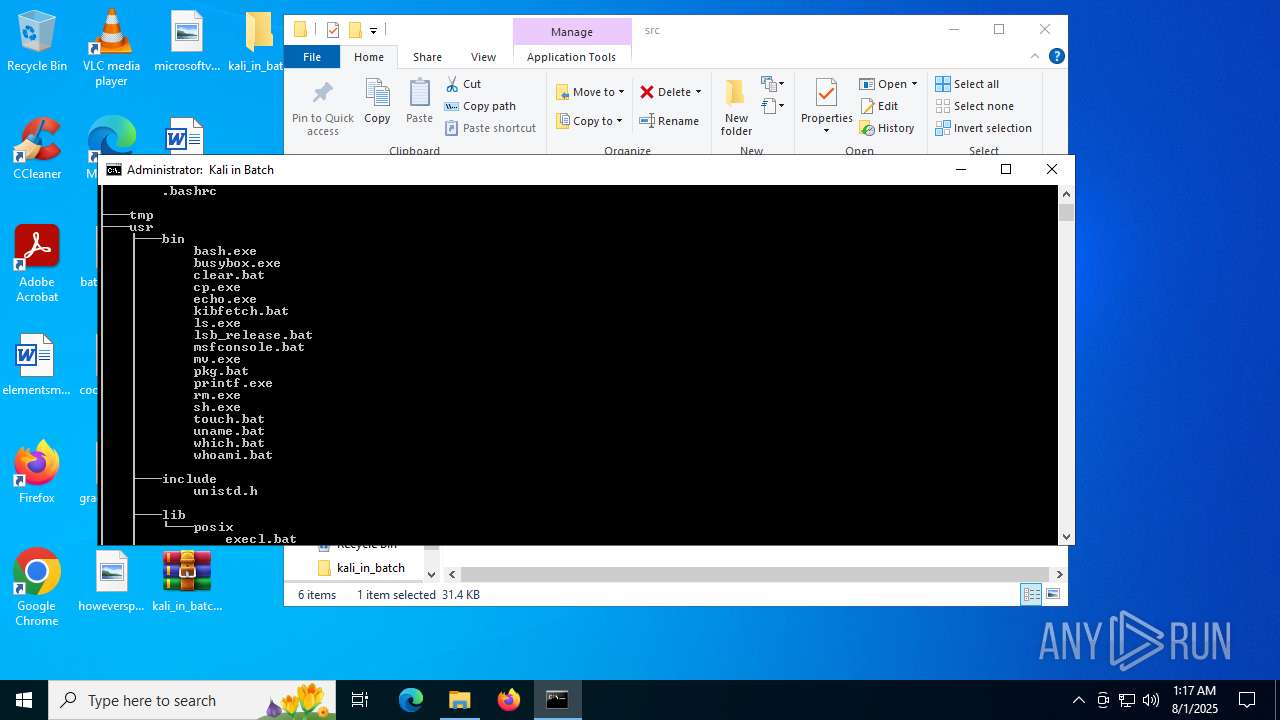Image resolution: width=1280 pixels, height=720 pixels.
Task: Open the Application Tools tab
Action: [571, 57]
